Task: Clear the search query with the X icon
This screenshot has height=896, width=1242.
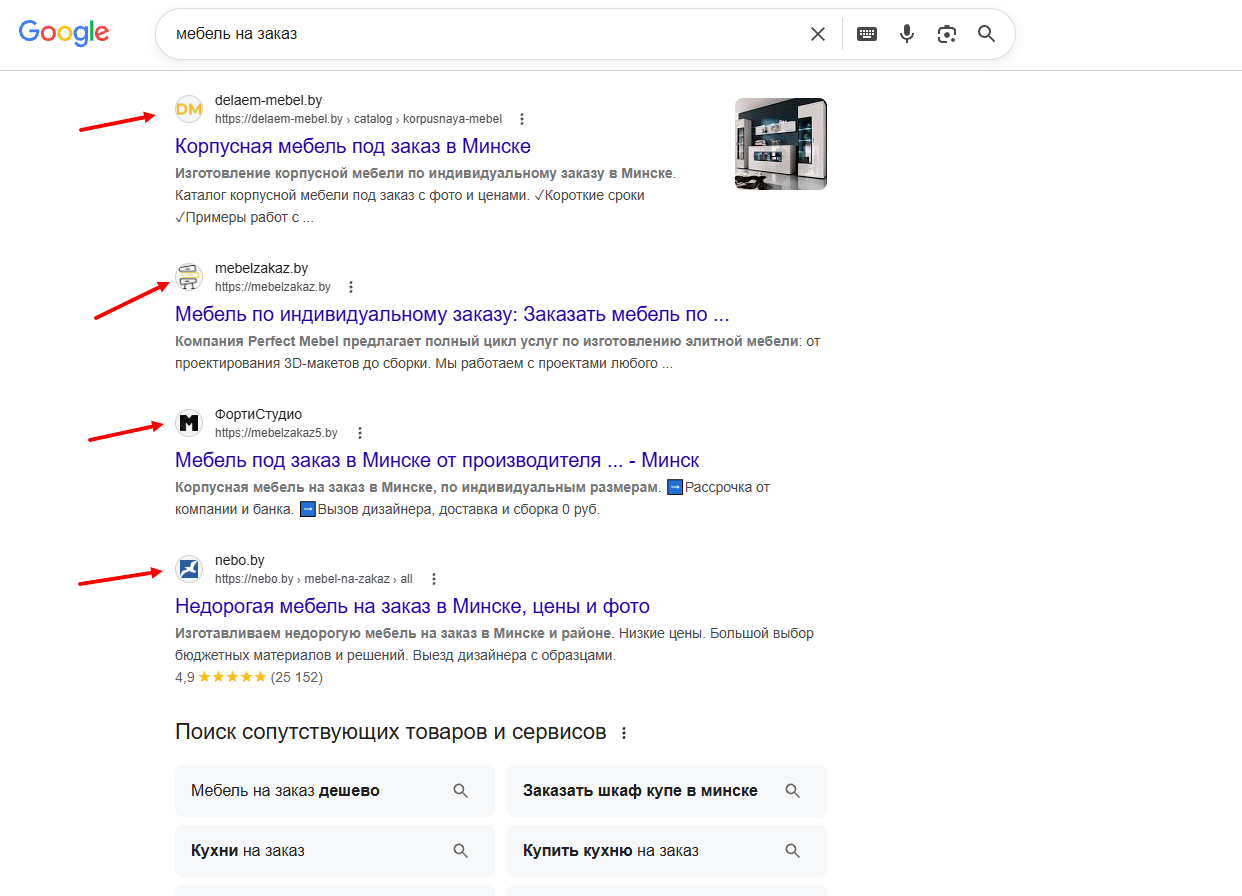Action: click(818, 34)
